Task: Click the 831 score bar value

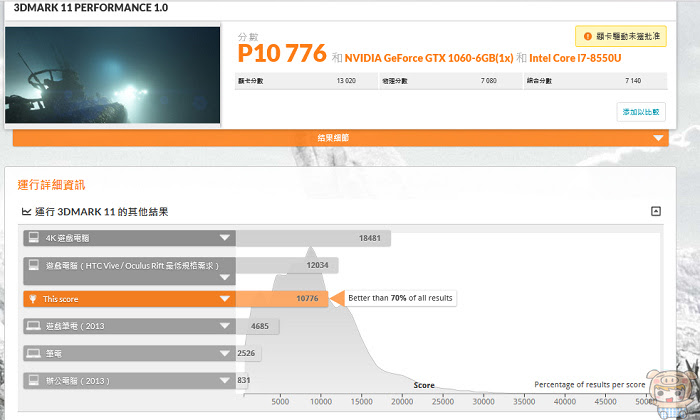Action: (x=244, y=380)
